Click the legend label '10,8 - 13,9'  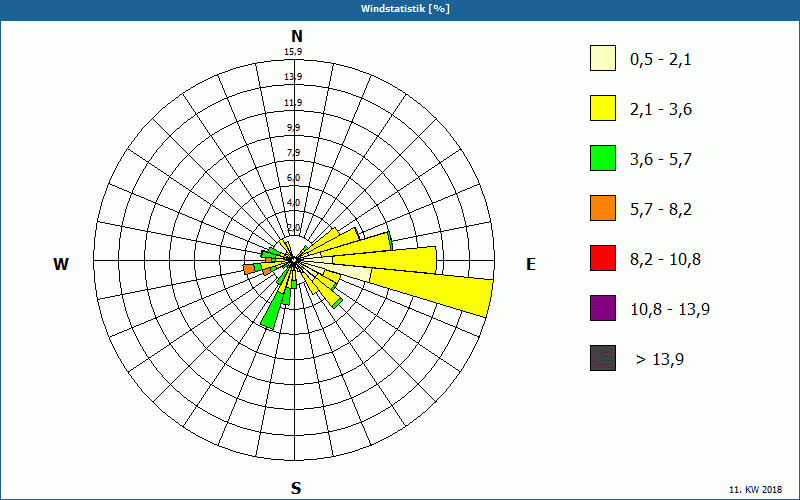pos(670,310)
